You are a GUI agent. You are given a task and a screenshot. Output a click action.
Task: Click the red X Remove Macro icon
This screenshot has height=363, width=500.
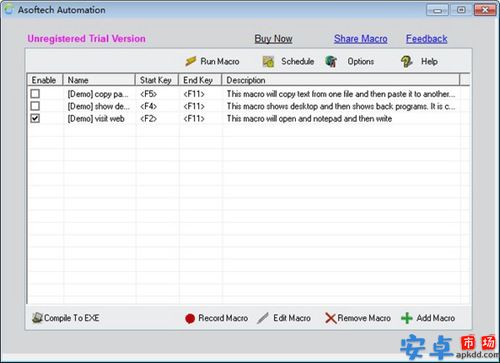tap(330, 318)
